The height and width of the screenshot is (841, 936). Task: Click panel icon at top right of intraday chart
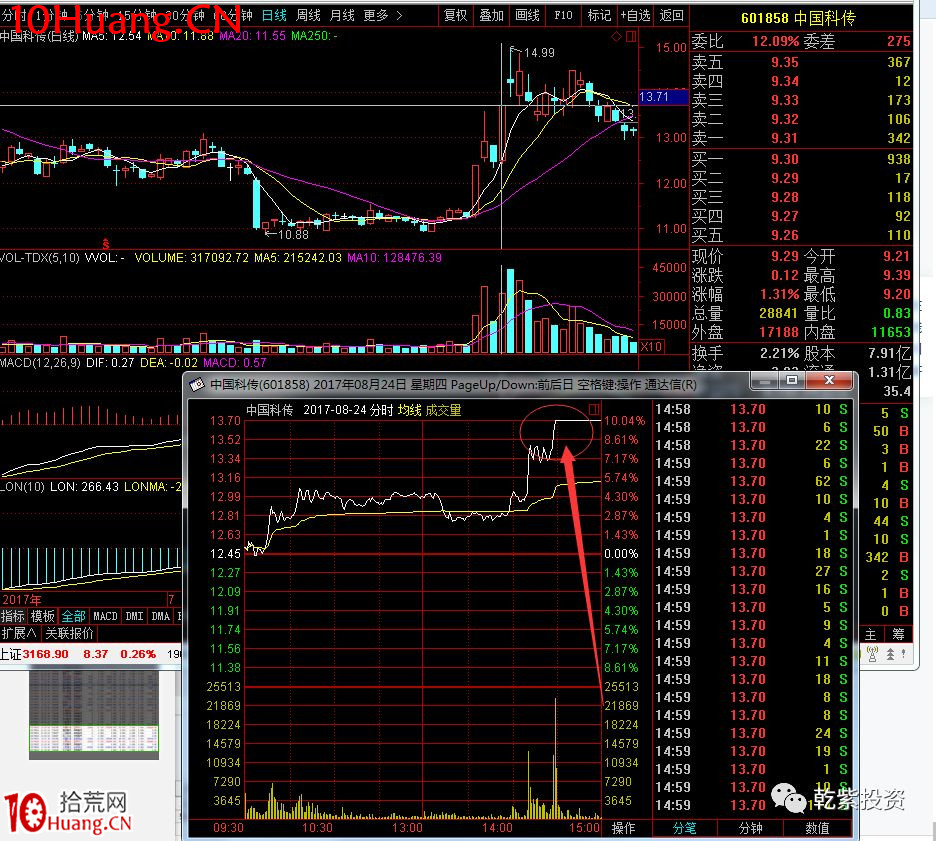594,409
